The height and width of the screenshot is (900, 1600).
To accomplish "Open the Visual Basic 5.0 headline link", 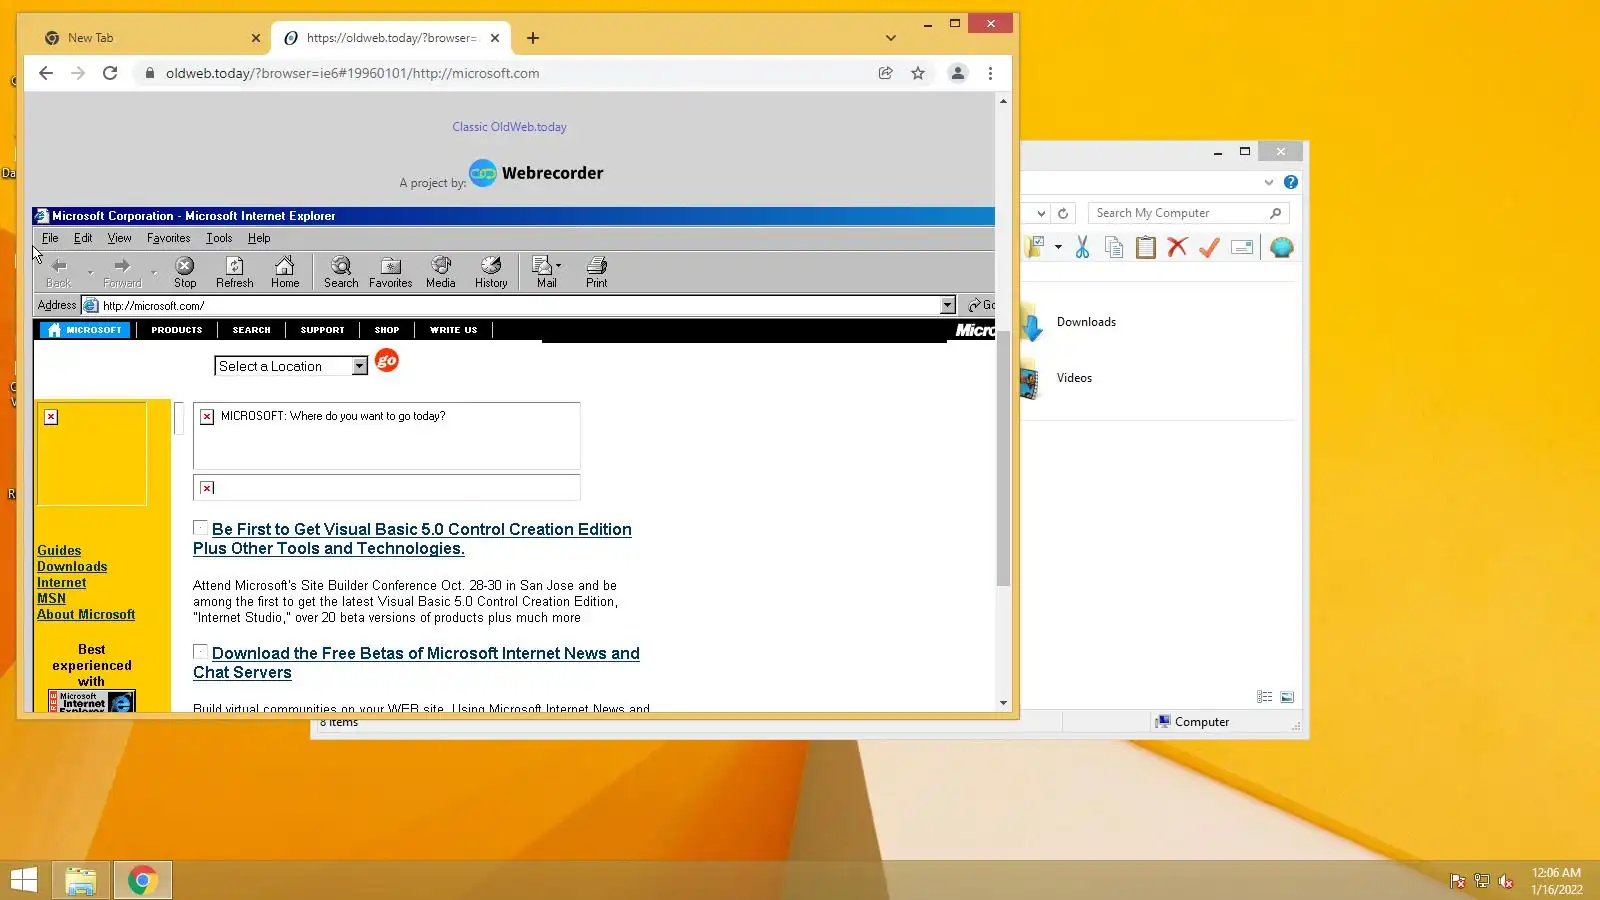I will tap(412, 539).
